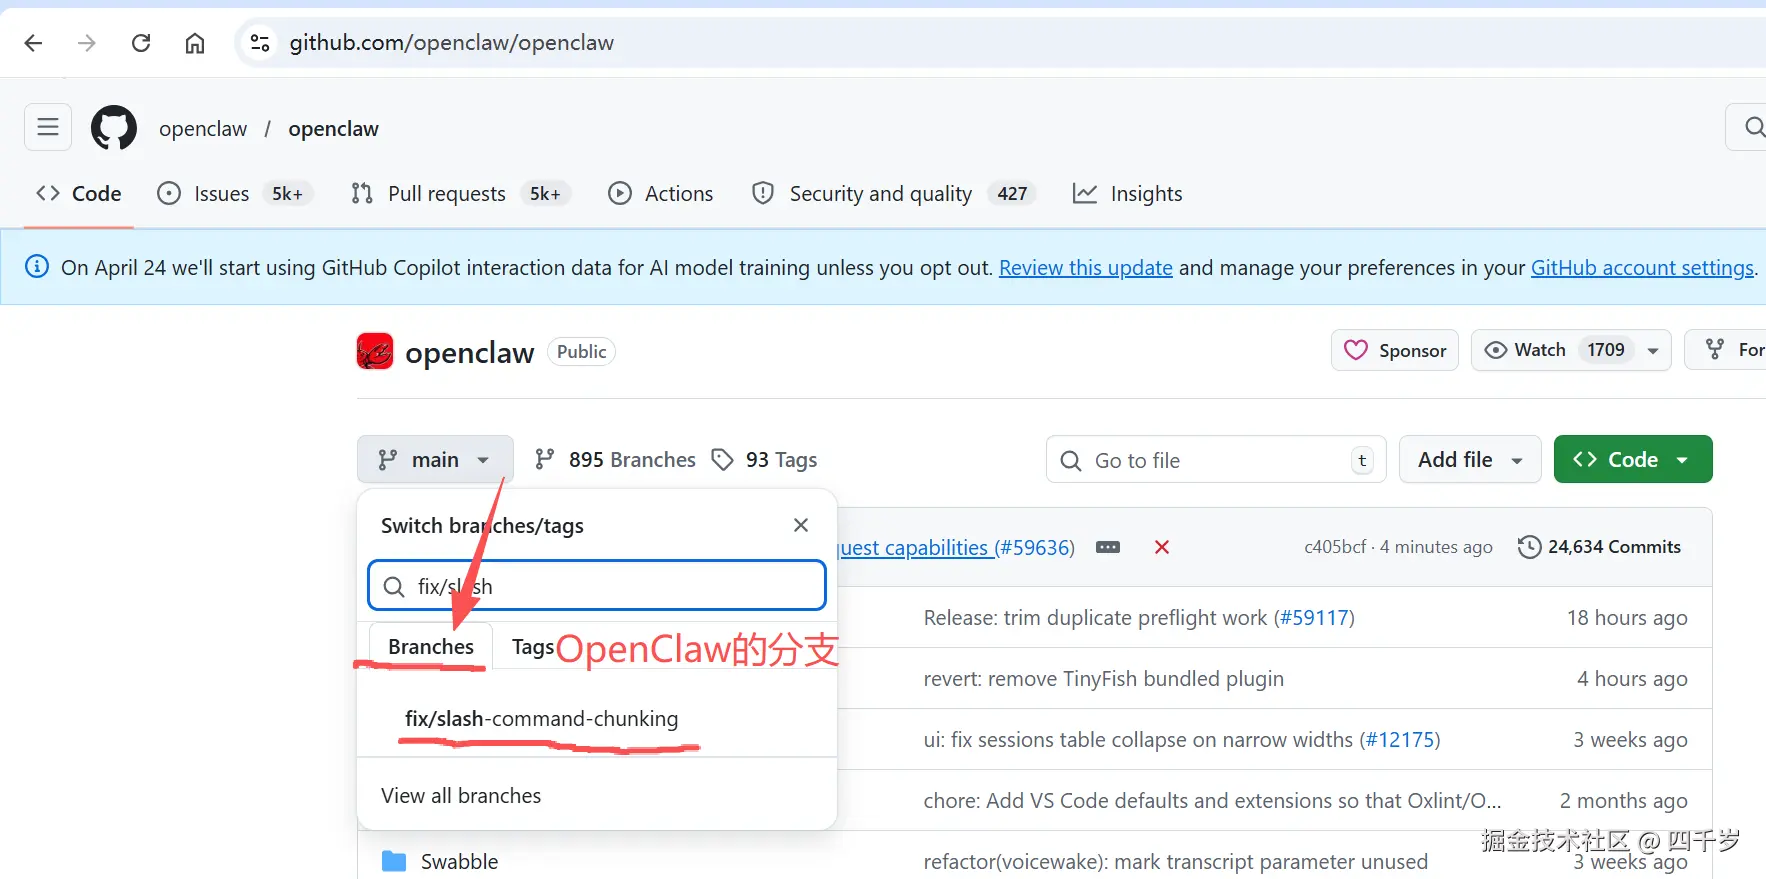Image resolution: width=1766 pixels, height=879 pixels.
Task: View the 24,634 Commits history
Action: click(1599, 547)
